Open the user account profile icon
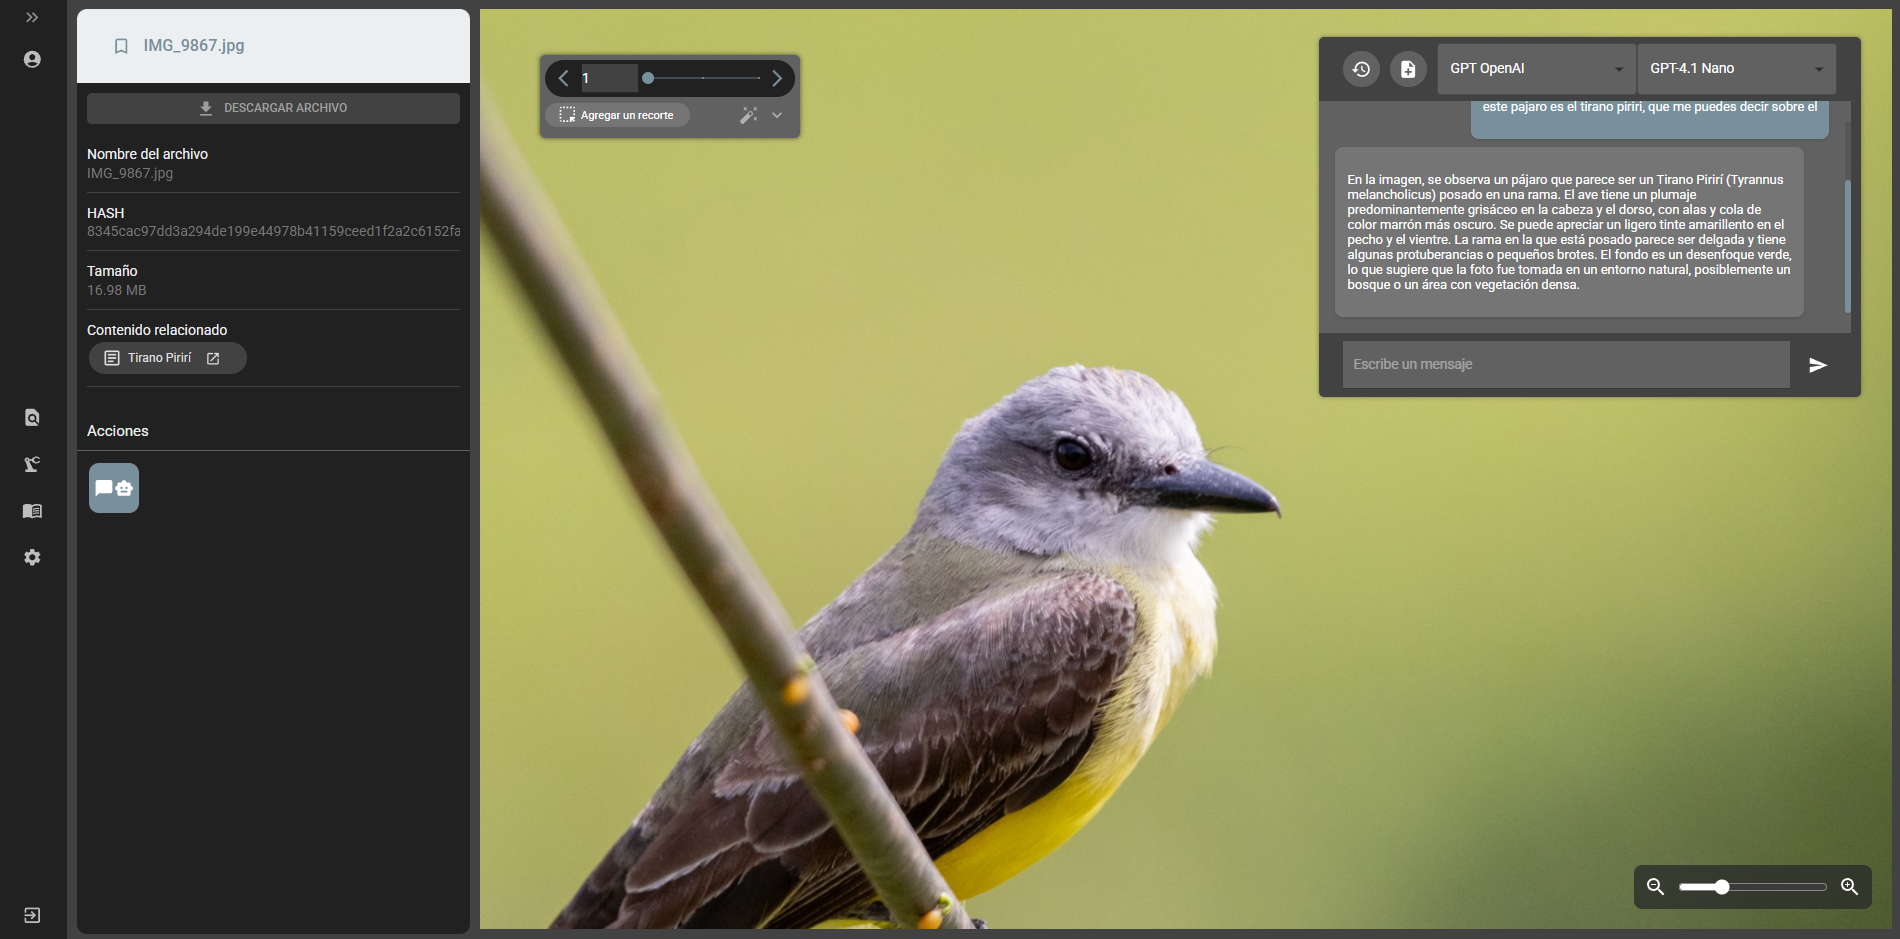1900x939 pixels. click(32, 60)
